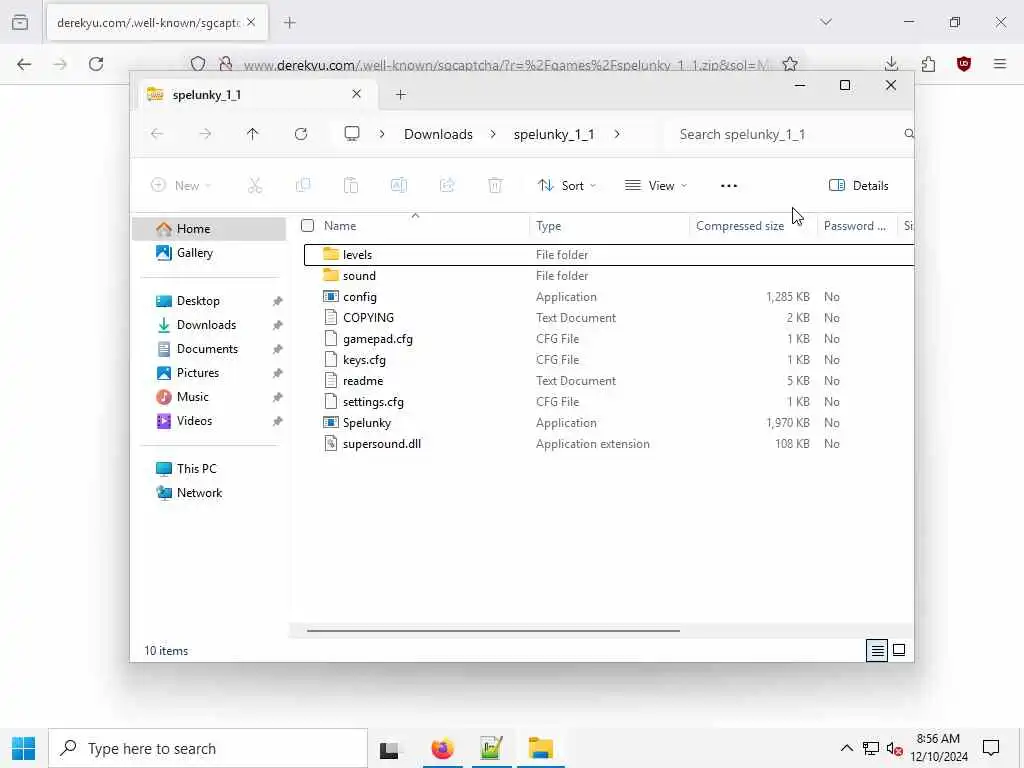1024x768 pixels.
Task: Click the search magnifier in Explorer
Action: click(908, 134)
